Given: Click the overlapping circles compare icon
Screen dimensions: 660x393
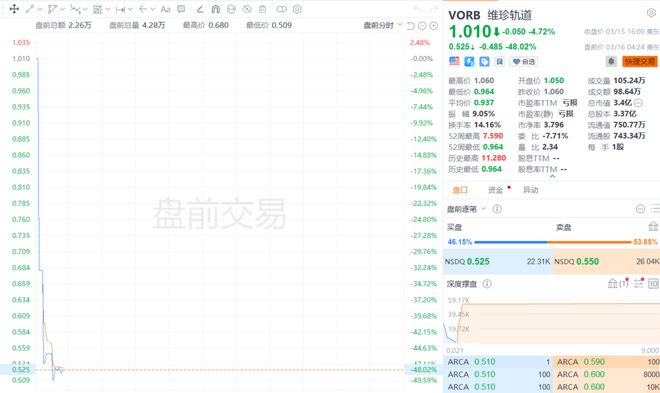Looking at the screenshot, I should (281, 9).
